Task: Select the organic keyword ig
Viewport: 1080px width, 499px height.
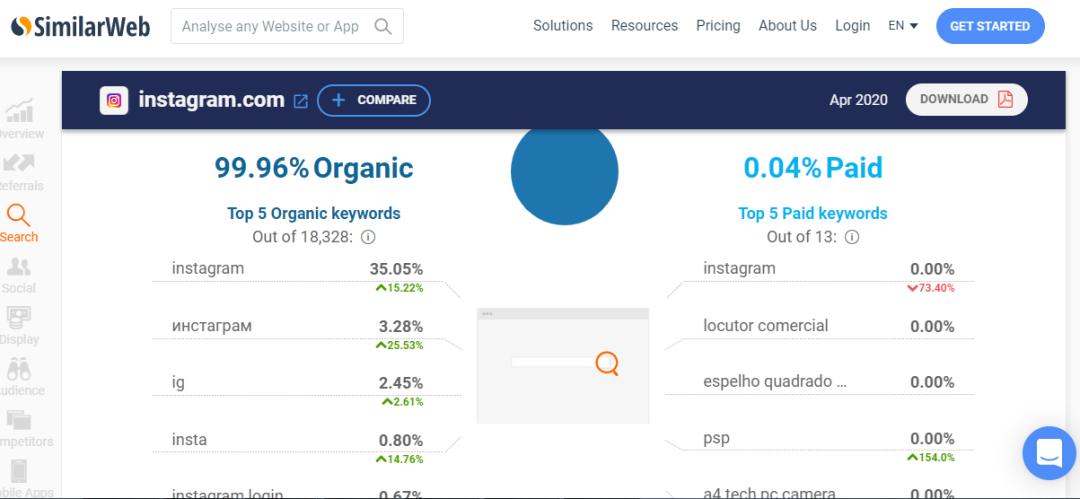Action: pos(178,383)
